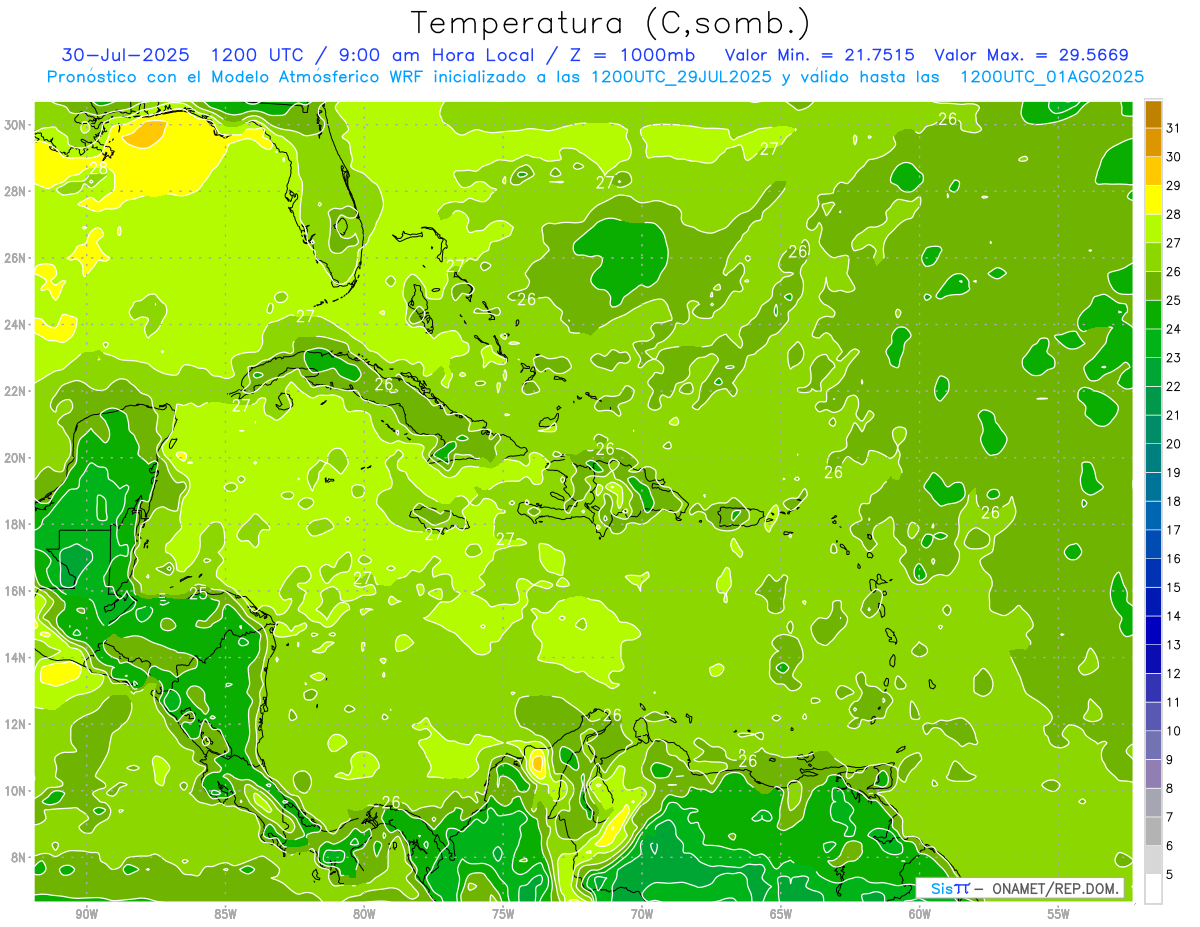Click the "ONAMET/REP.DOM." credit label
Screen dimensions: 1200x927
click(1056, 888)
